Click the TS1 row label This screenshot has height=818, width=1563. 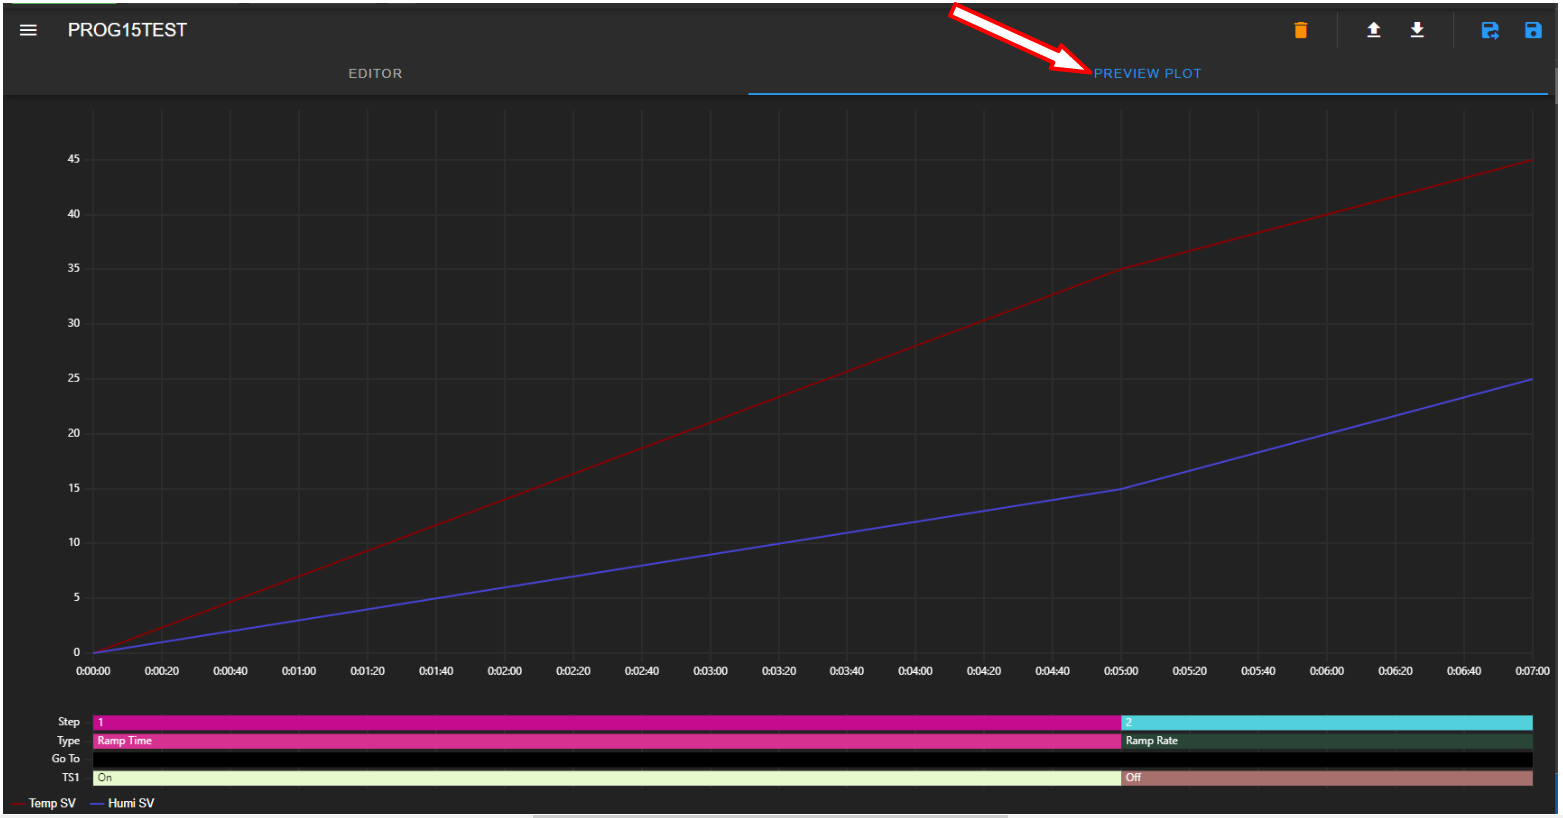71,778
